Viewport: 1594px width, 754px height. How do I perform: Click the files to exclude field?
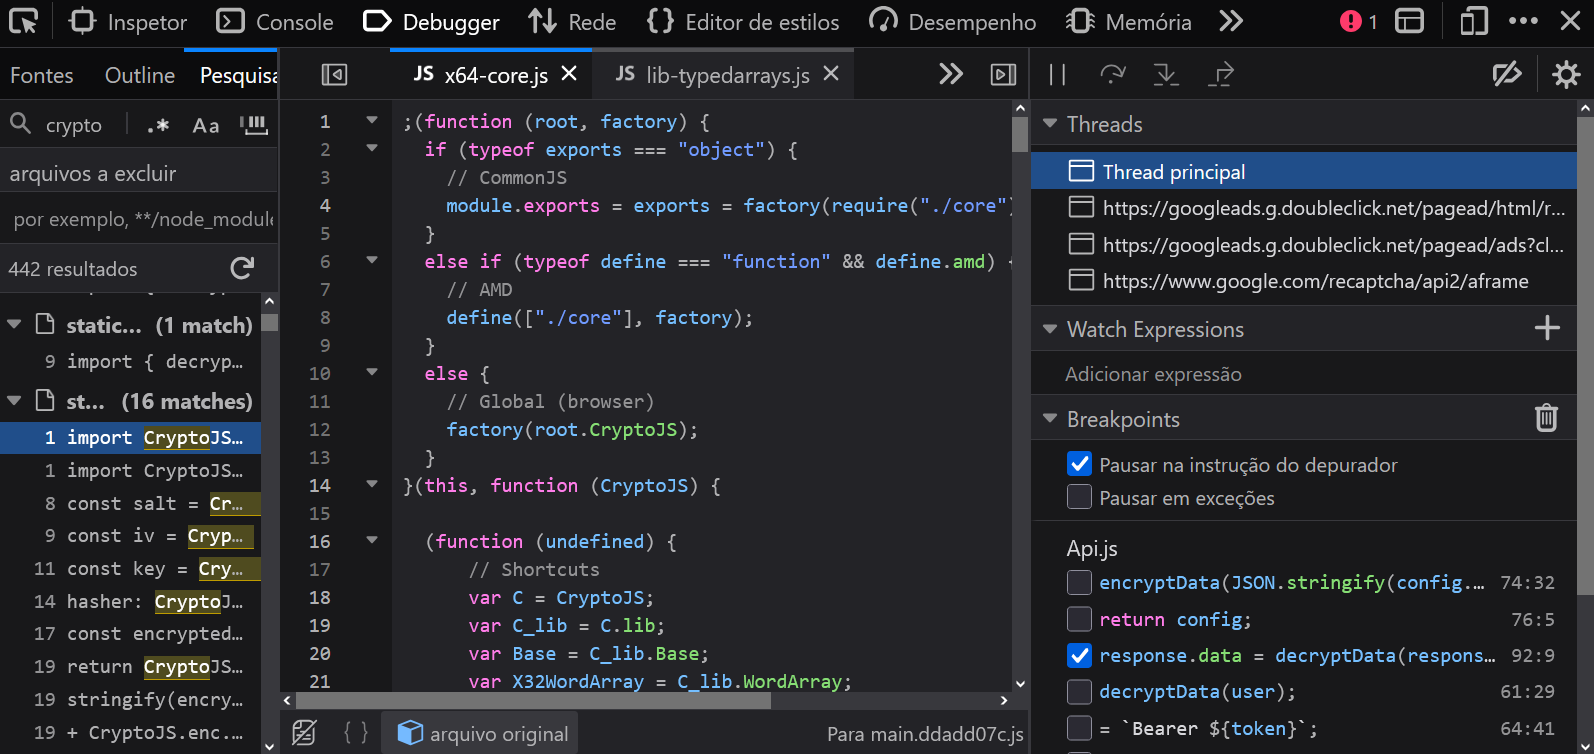point(139,219)
